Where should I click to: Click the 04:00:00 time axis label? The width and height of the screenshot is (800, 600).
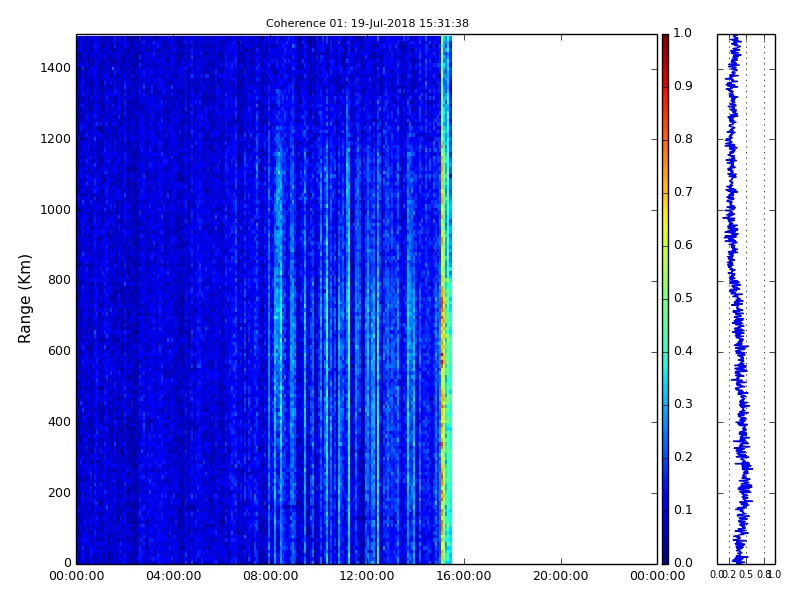[x=173, y=576]
